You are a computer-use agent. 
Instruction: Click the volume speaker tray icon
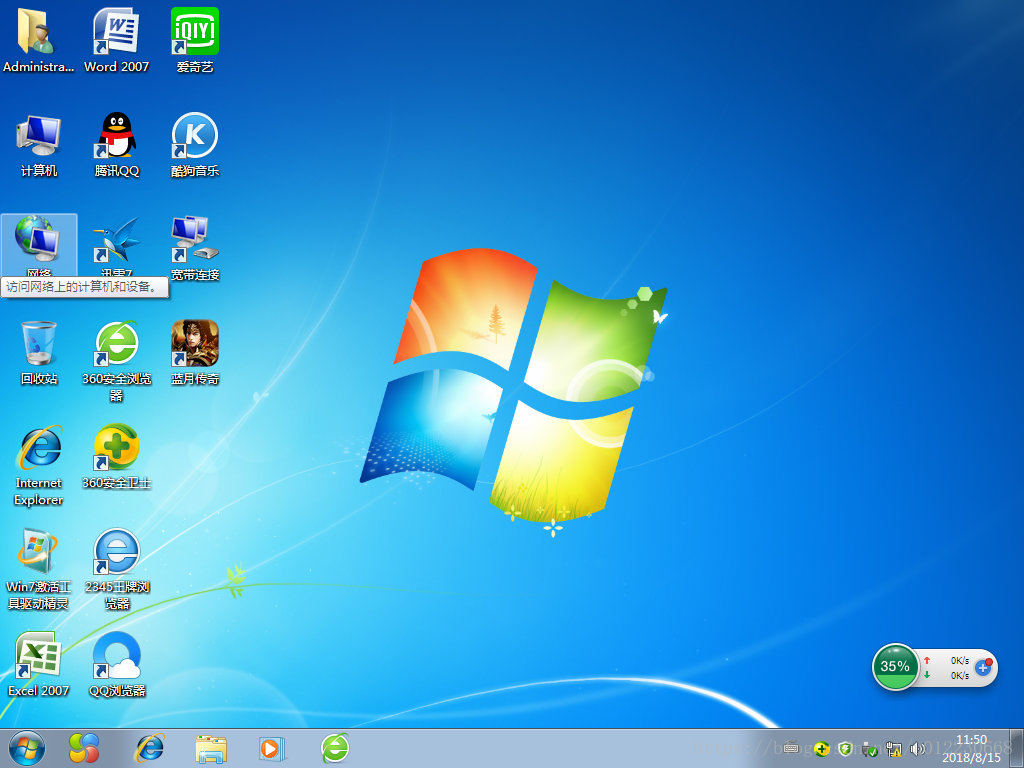pyautogui.click(x=917, y=748)
